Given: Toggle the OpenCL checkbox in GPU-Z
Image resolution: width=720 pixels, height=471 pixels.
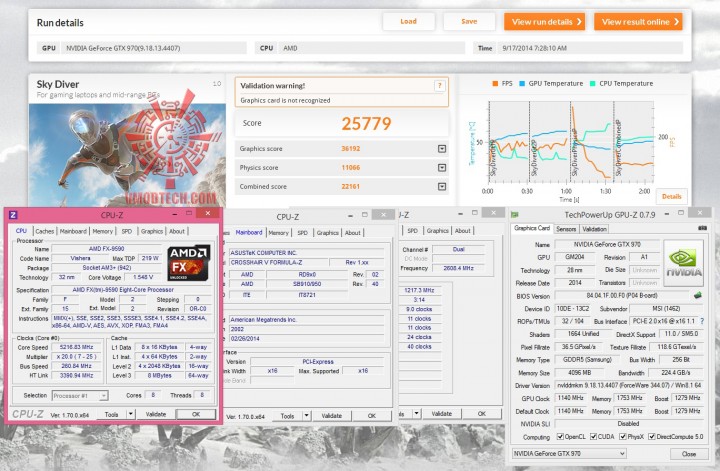Looking at the screenshot, I should pos(560,437).
